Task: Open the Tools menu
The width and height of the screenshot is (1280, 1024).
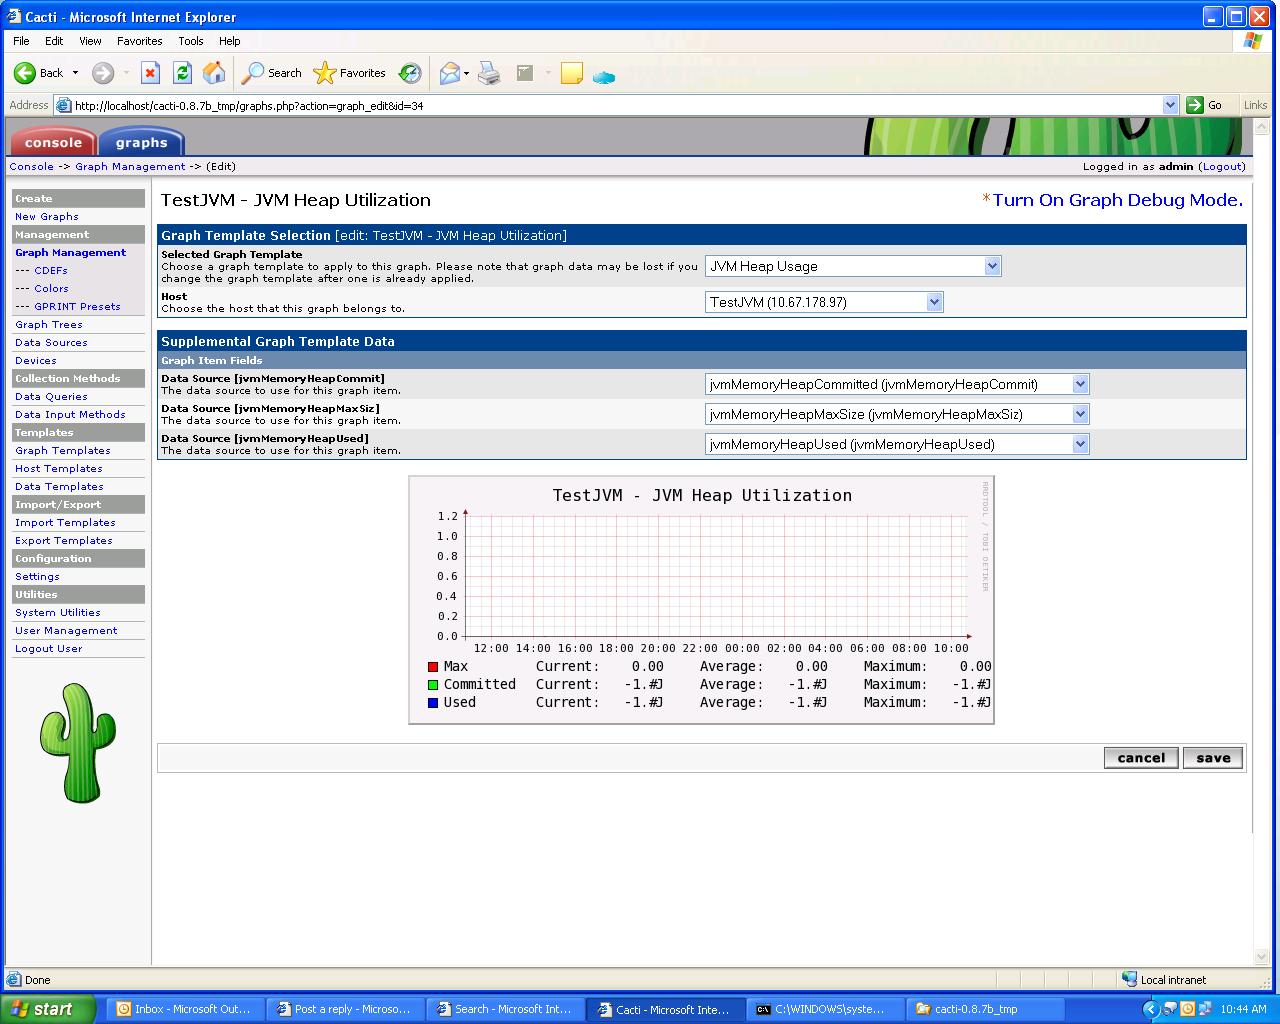Action: click(190, 41)
